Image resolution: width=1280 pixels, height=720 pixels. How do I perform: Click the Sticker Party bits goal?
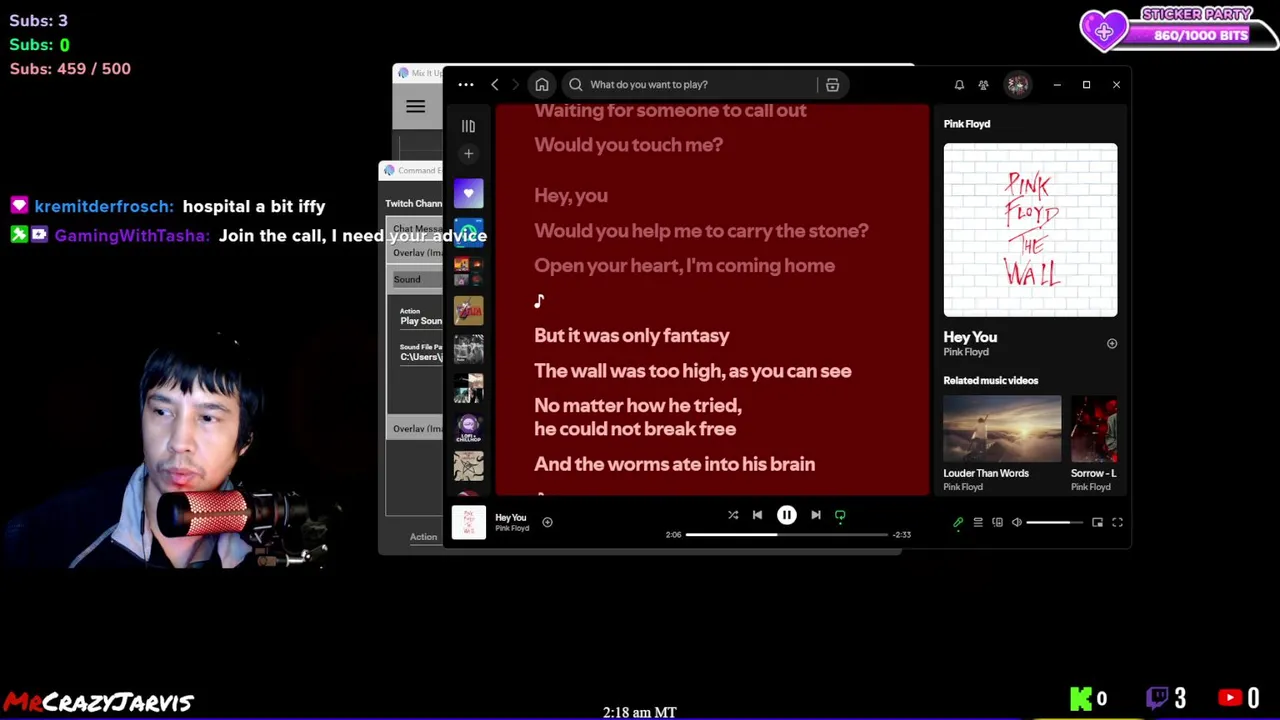point(1180,28)
